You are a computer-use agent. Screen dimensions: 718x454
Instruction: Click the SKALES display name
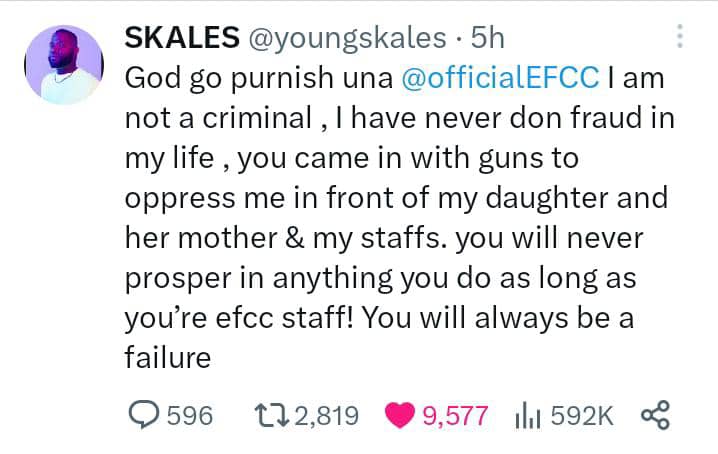(182, 37)
